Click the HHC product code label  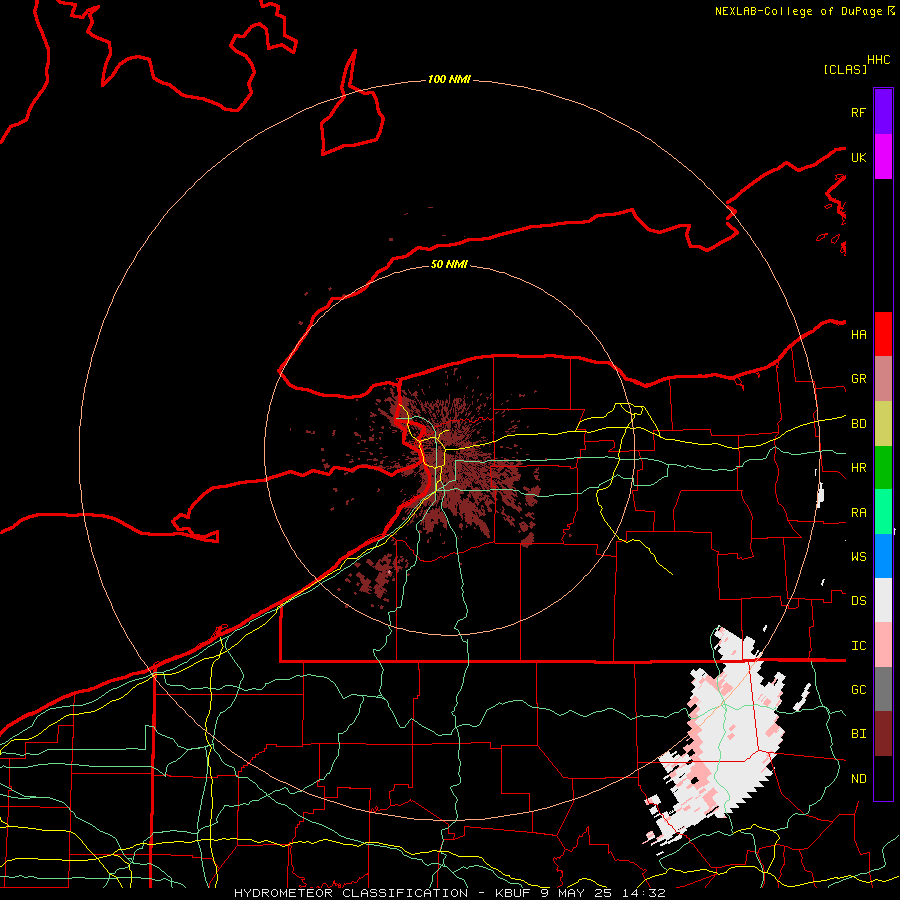click(x=879, y=60)
